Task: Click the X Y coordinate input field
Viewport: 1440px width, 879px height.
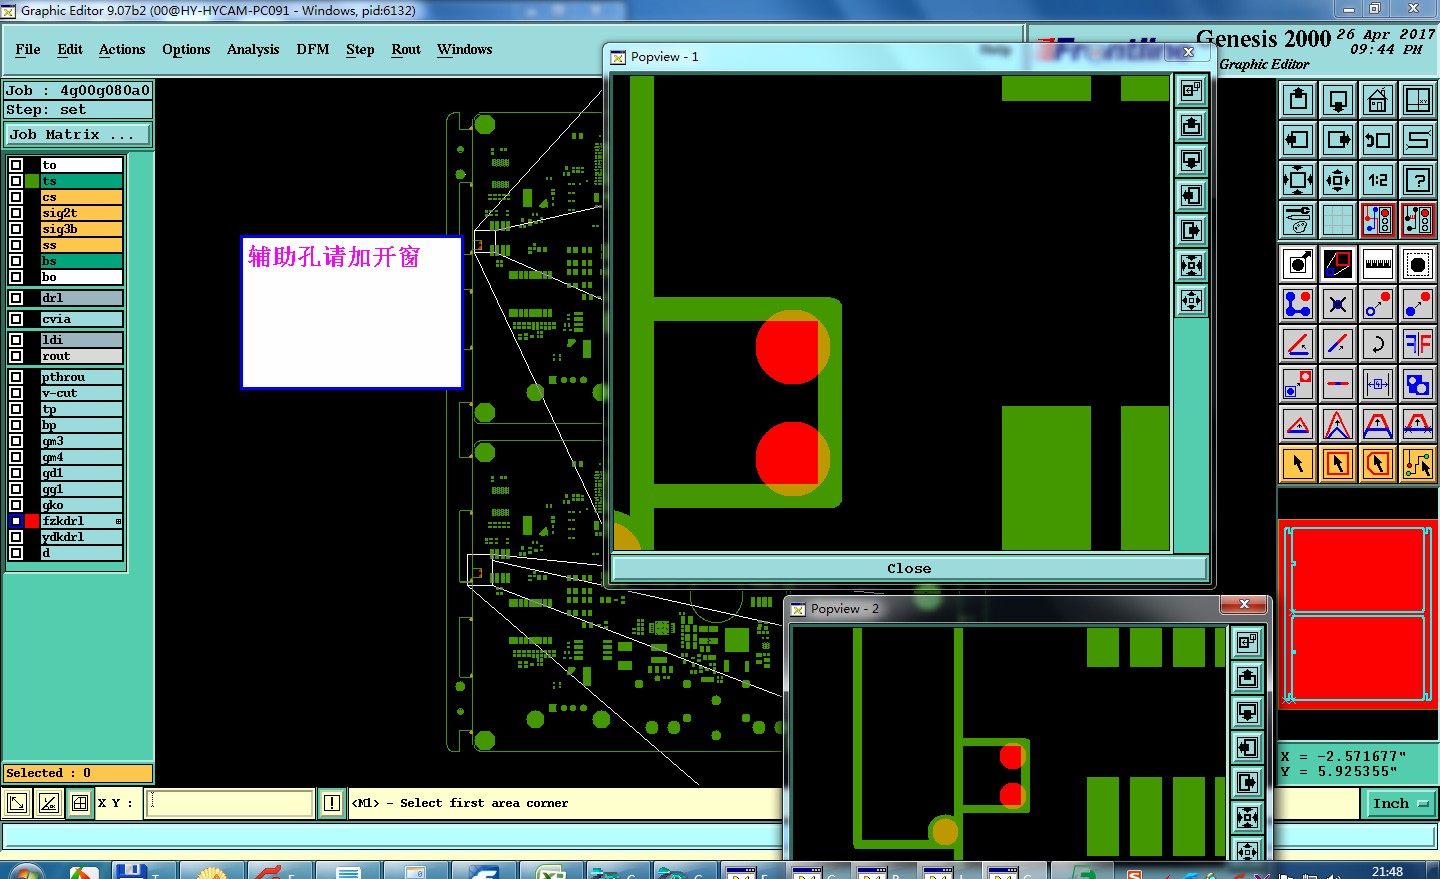Action: coord(230,803)
